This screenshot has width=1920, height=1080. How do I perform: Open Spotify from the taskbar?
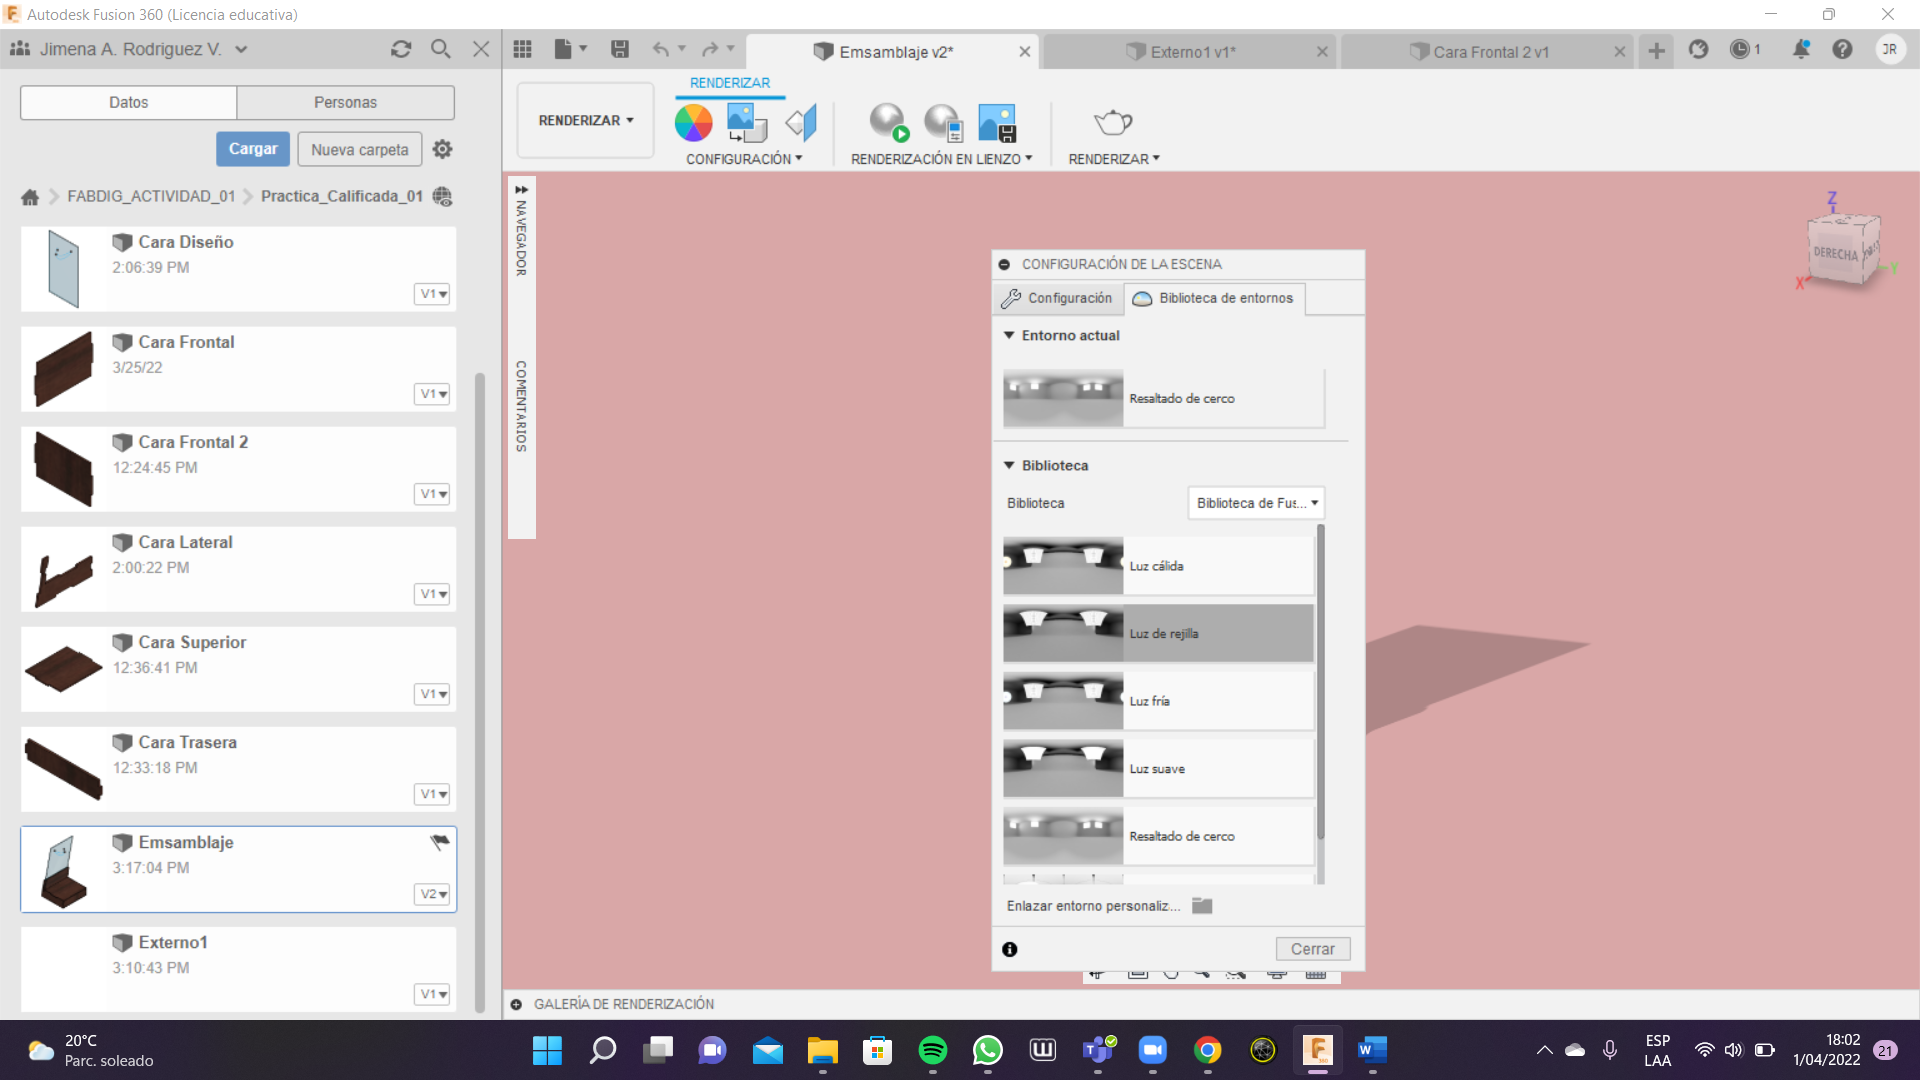click(x=932, y=1050)
